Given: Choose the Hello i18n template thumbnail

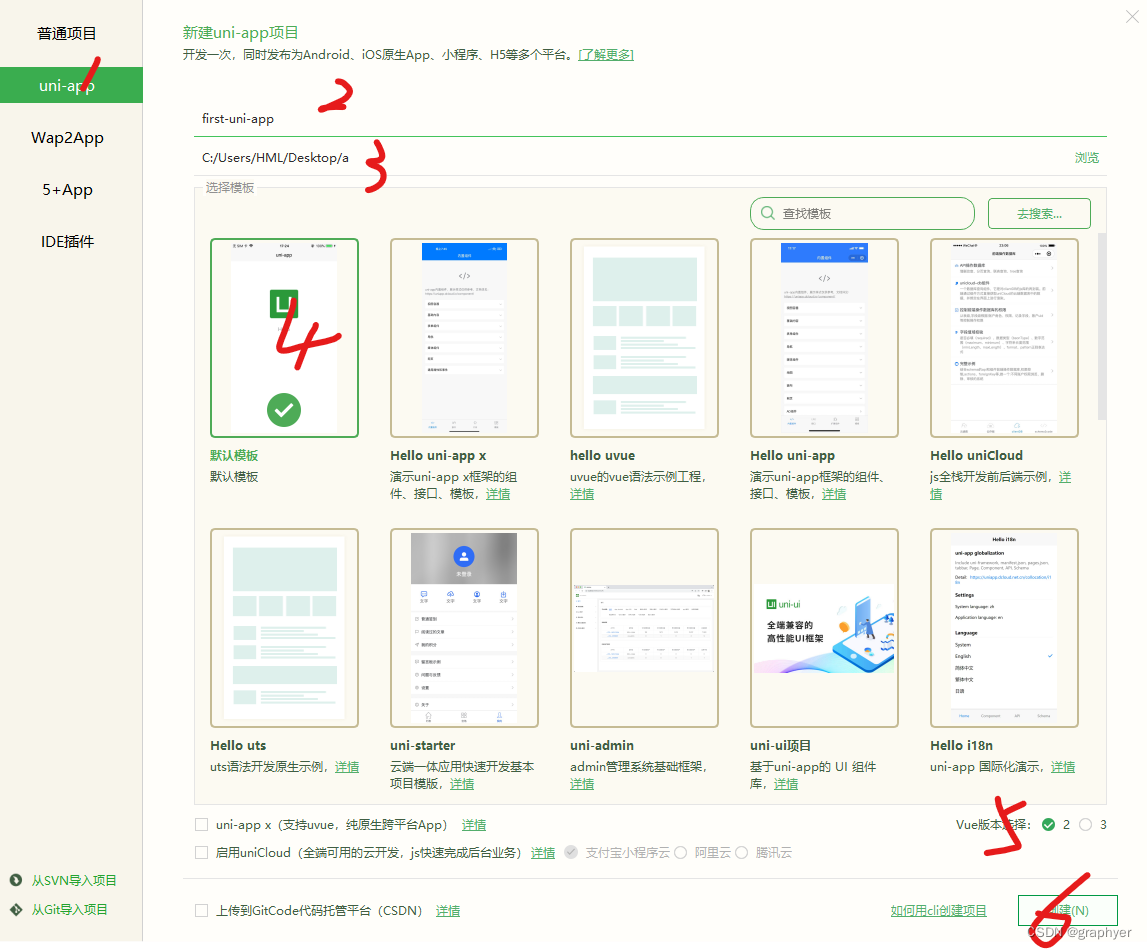Looking at the screenshot, I should [1004, 628].
